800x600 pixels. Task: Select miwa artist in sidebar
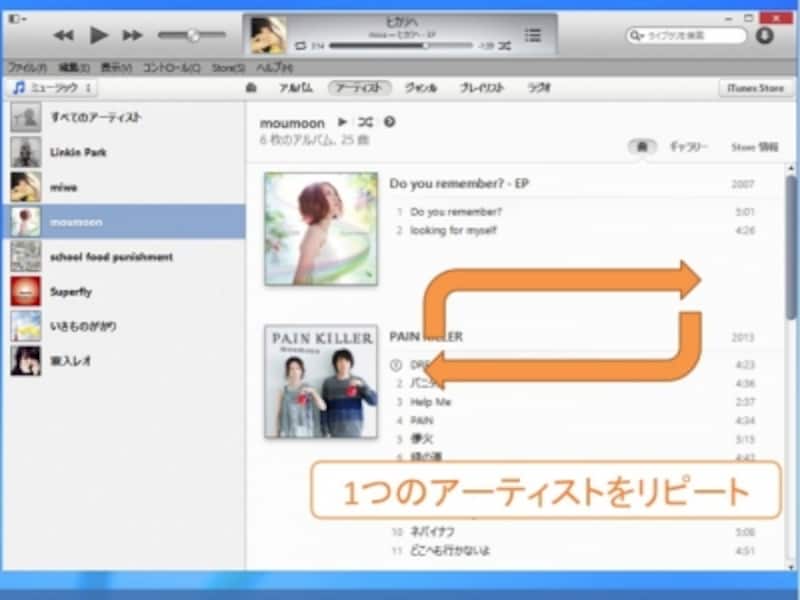point(124,187)
